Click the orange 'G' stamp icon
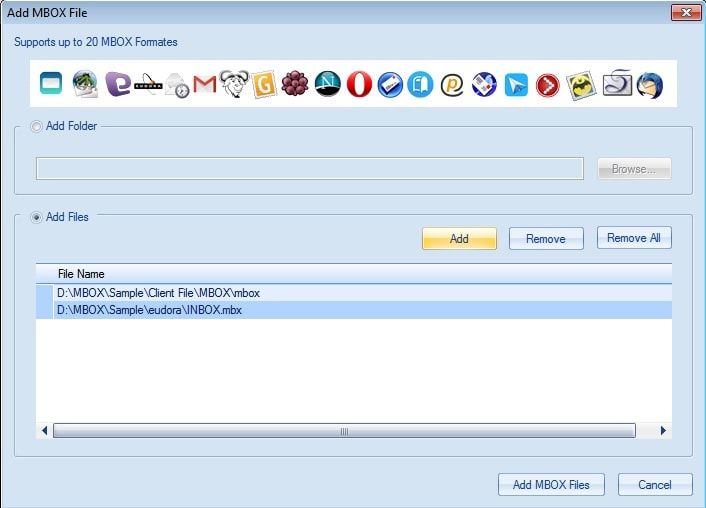The width and height of the screenshot is (706, 508). (264, 84)
